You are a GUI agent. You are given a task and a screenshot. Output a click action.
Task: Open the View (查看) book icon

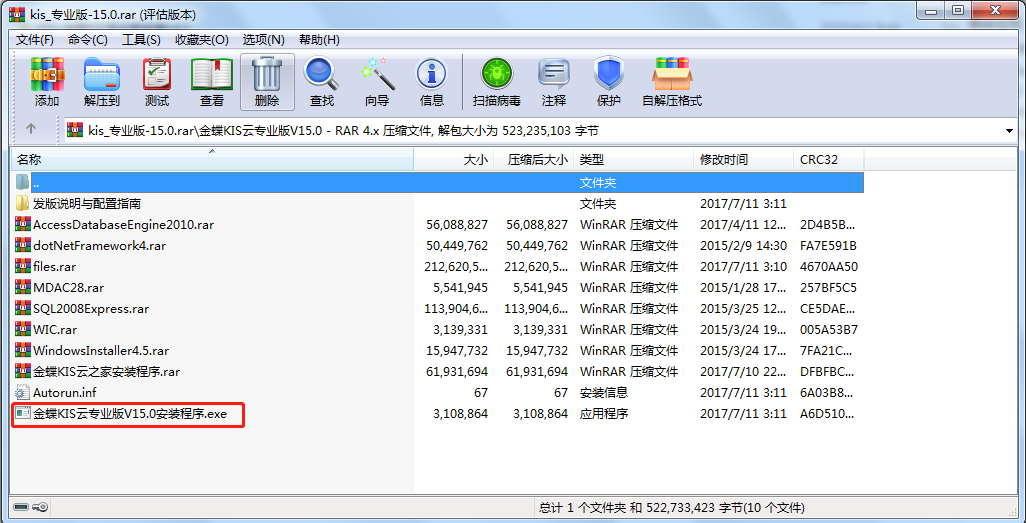211,82
